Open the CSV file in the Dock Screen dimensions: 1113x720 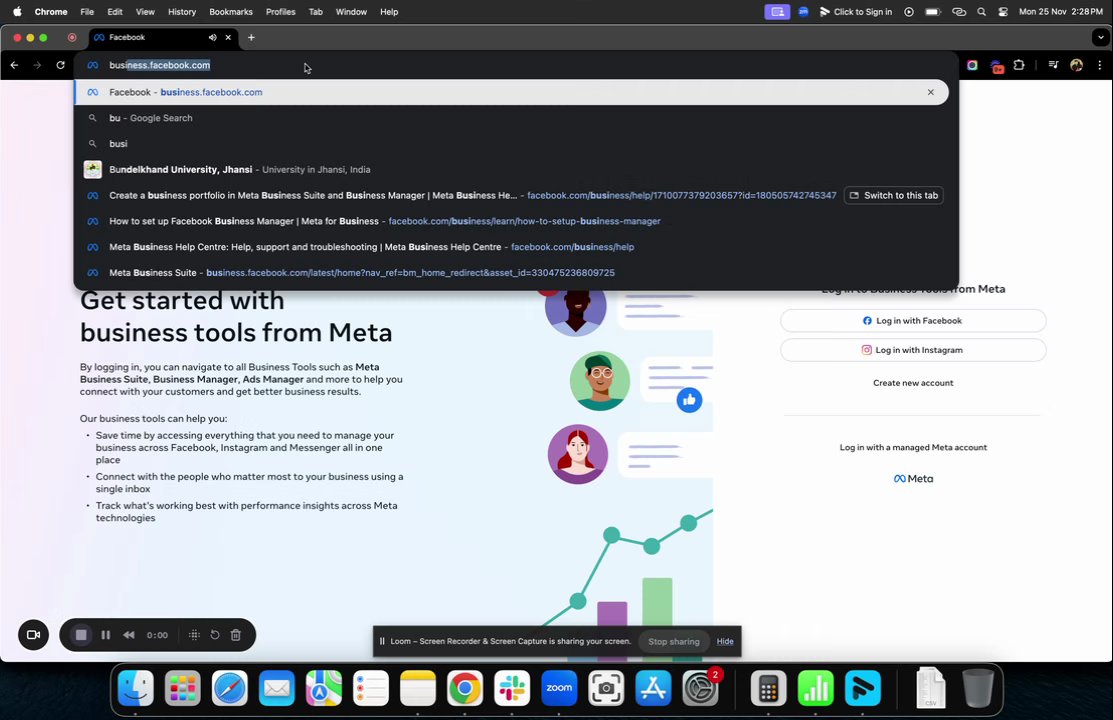(x=931, y=687)
